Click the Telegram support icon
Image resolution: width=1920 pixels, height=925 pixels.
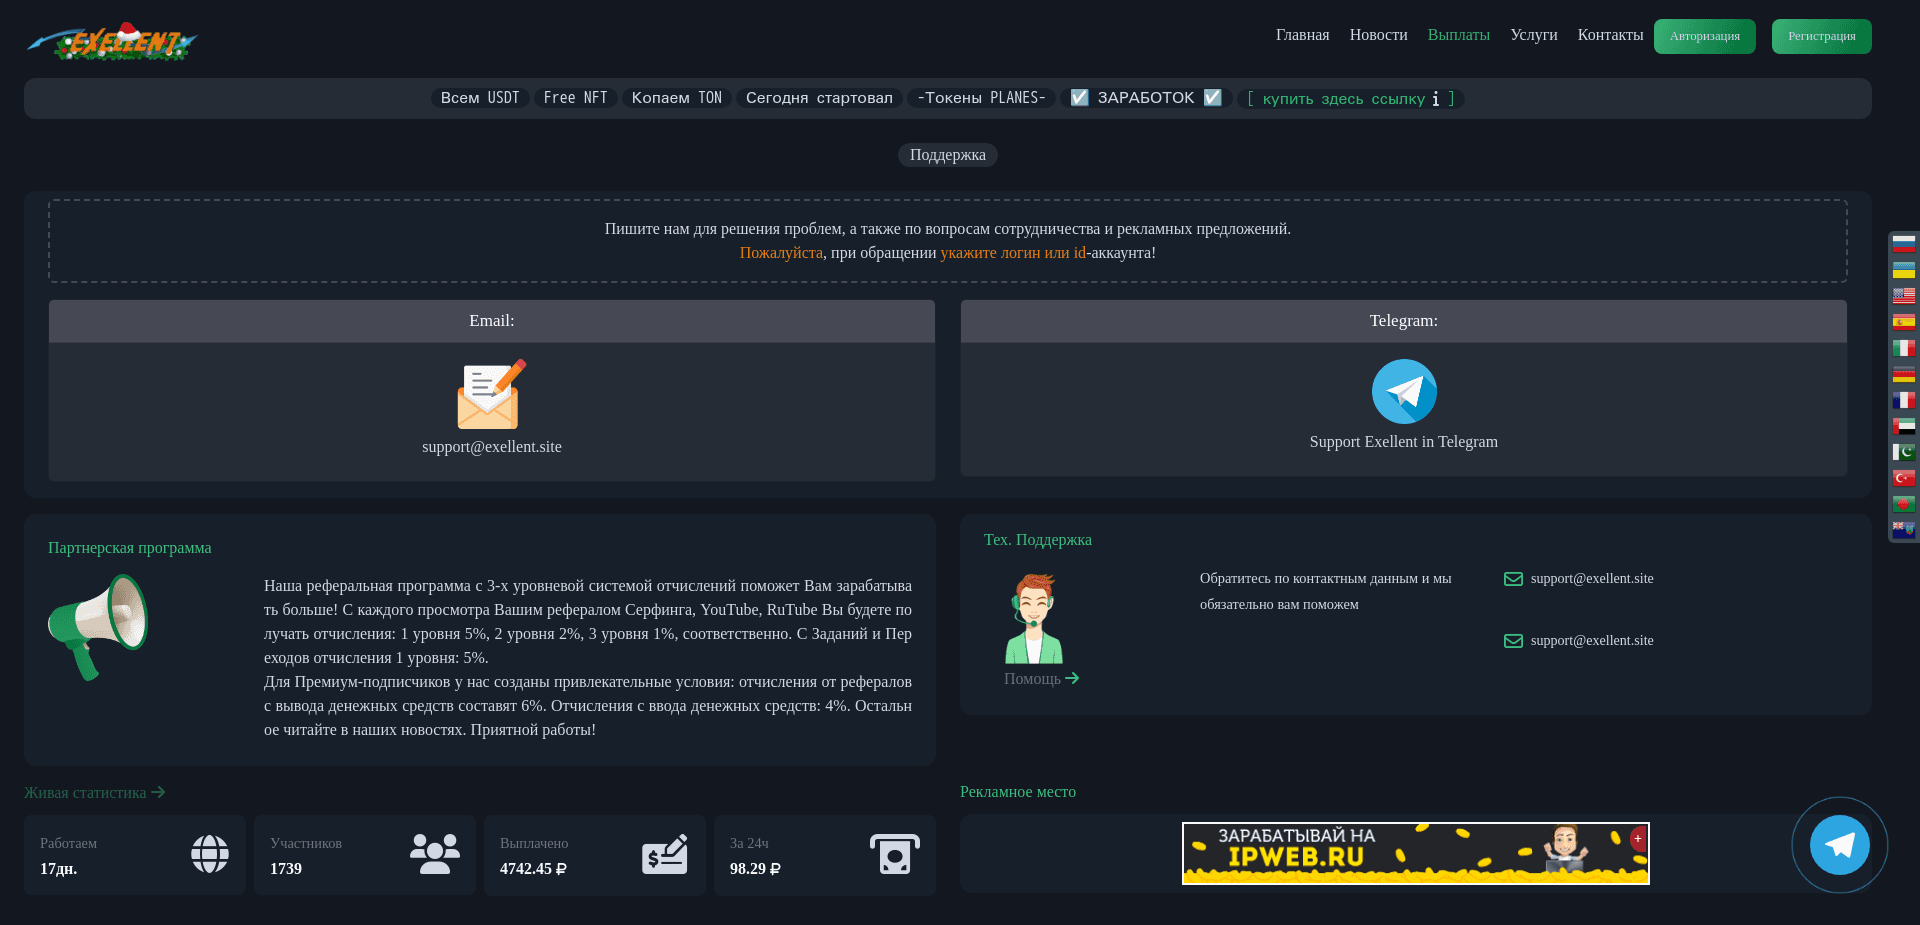(x=1403, y=391)
